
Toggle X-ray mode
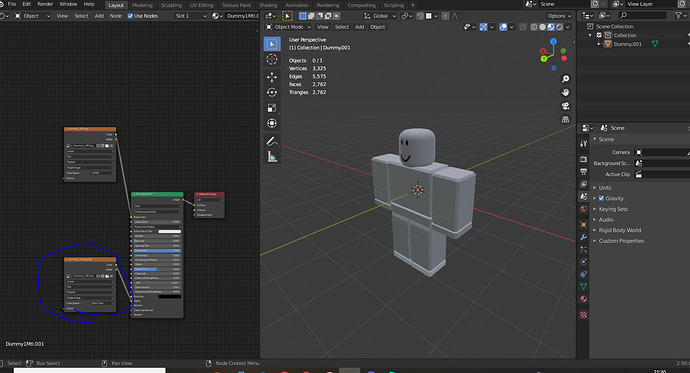[523, 27]
